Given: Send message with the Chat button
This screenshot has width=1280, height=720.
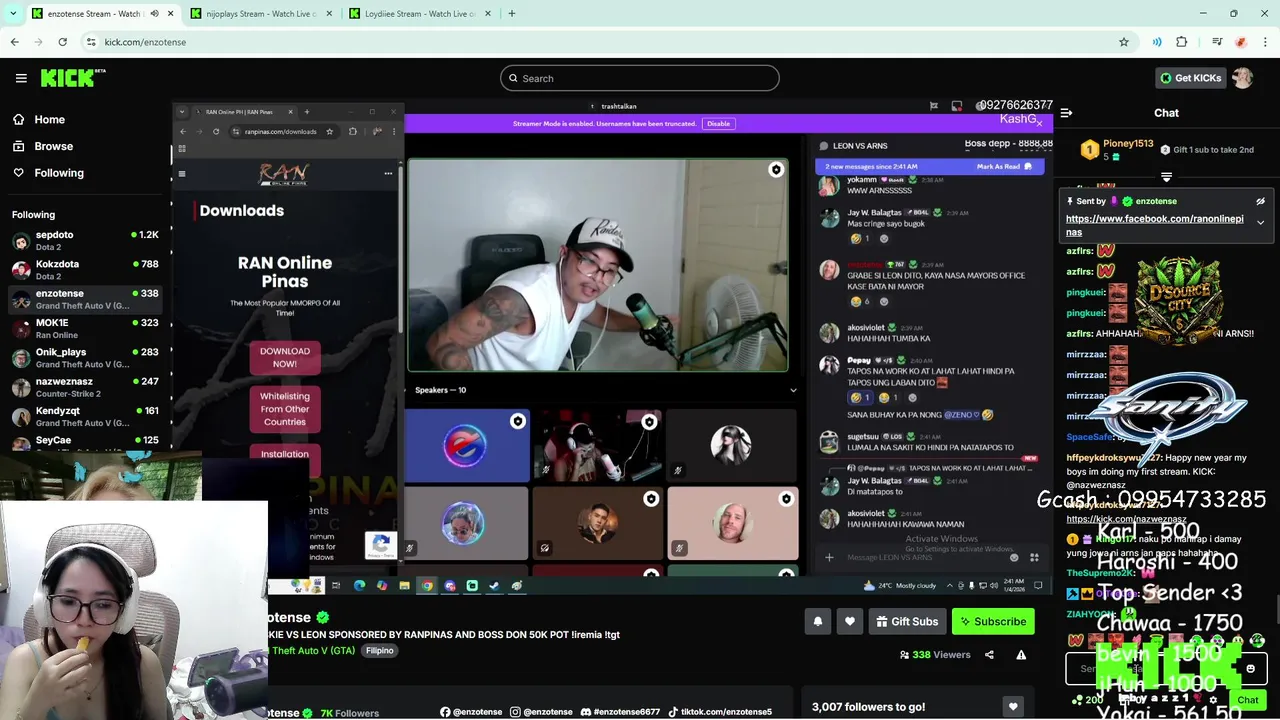Looking at the screenshot, I should click(1247, 700).
